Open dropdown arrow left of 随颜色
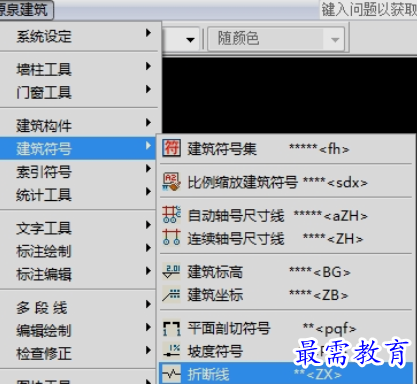The image size is (417, 384). [190, 40]
